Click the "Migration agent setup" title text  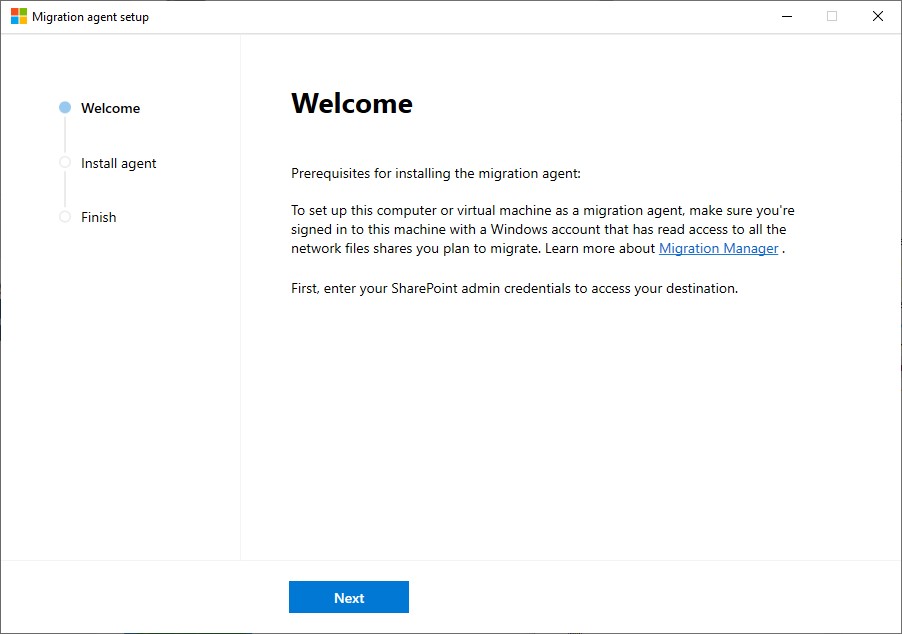pyautogui.click(x=90, y=17)
